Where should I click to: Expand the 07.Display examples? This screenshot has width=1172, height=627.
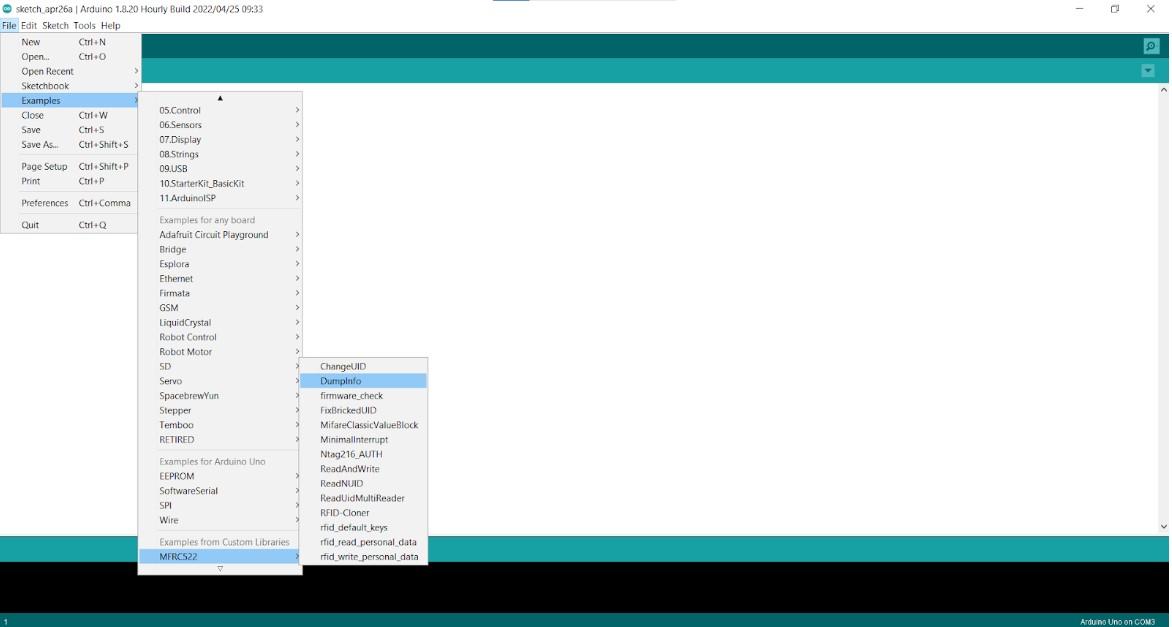(220, 140)
